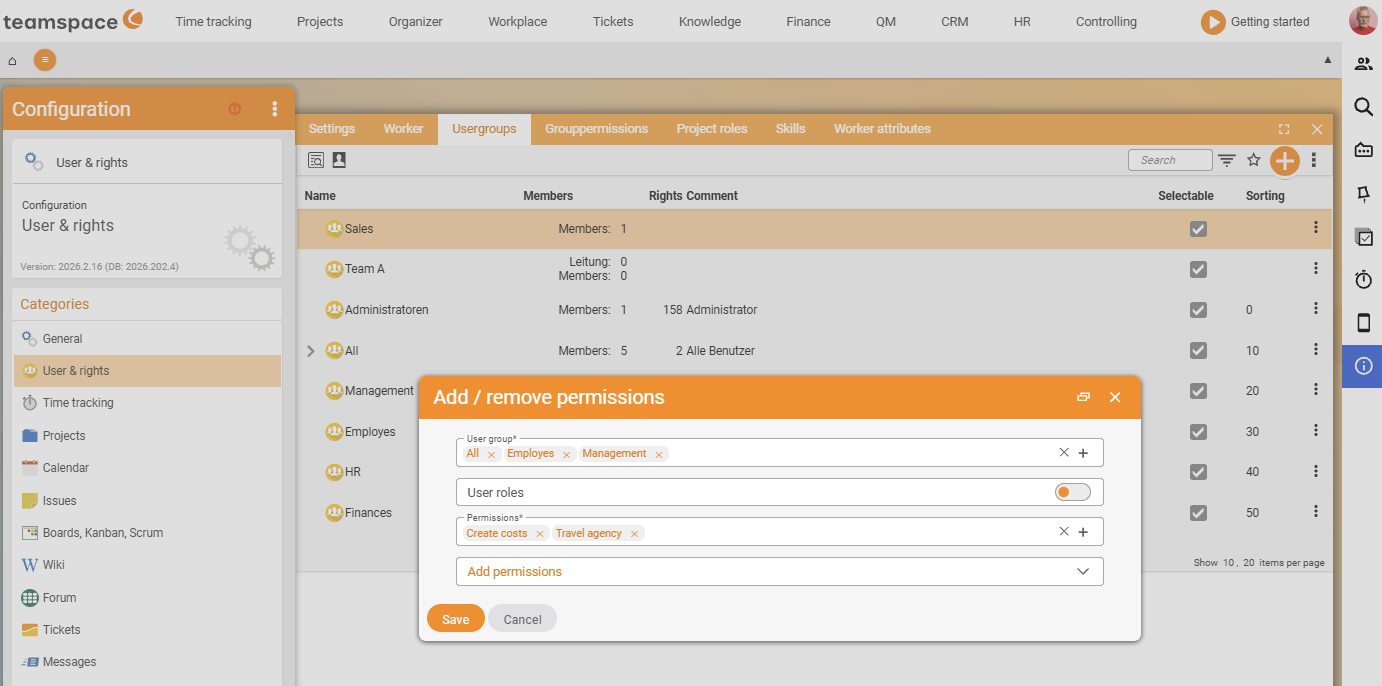Click the home icon in breadcrumb bar

12,61
